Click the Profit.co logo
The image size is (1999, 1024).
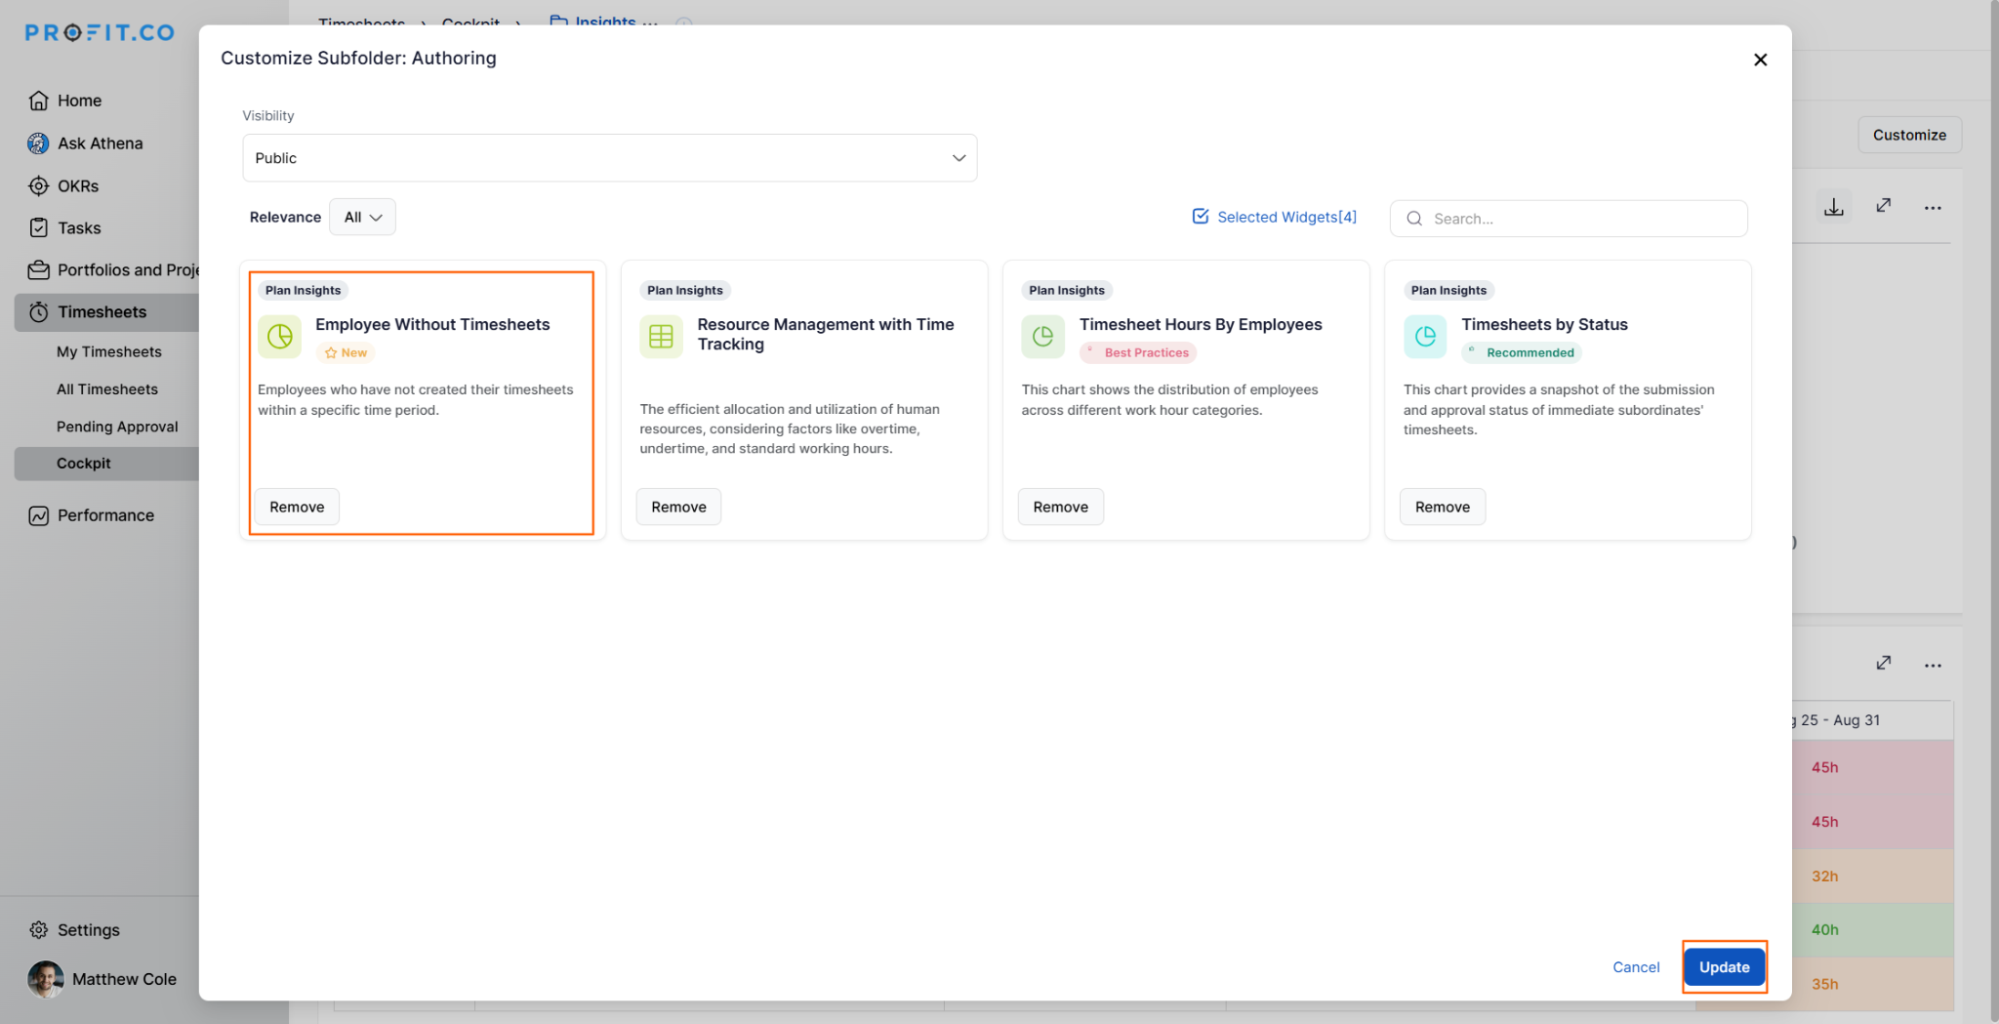[100, 33]
